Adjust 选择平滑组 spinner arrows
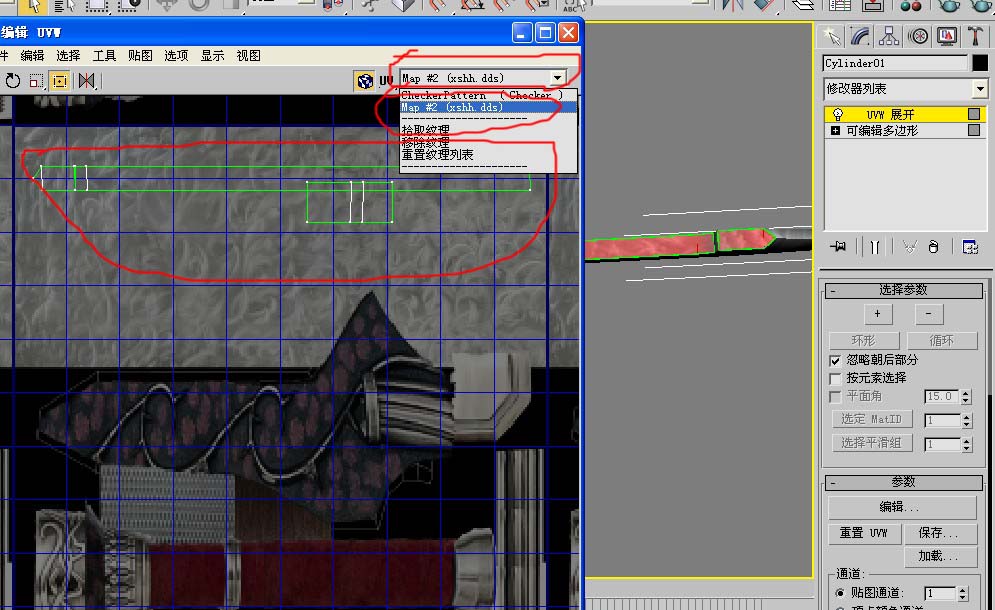995x610 pixels. pos(966,444)
